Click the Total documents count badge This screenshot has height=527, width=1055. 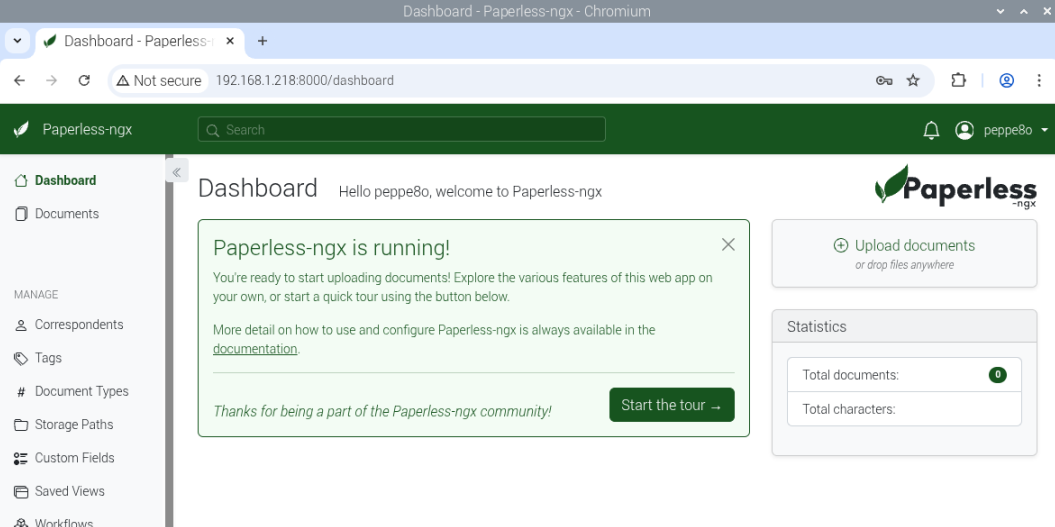(x=997, y=375)
